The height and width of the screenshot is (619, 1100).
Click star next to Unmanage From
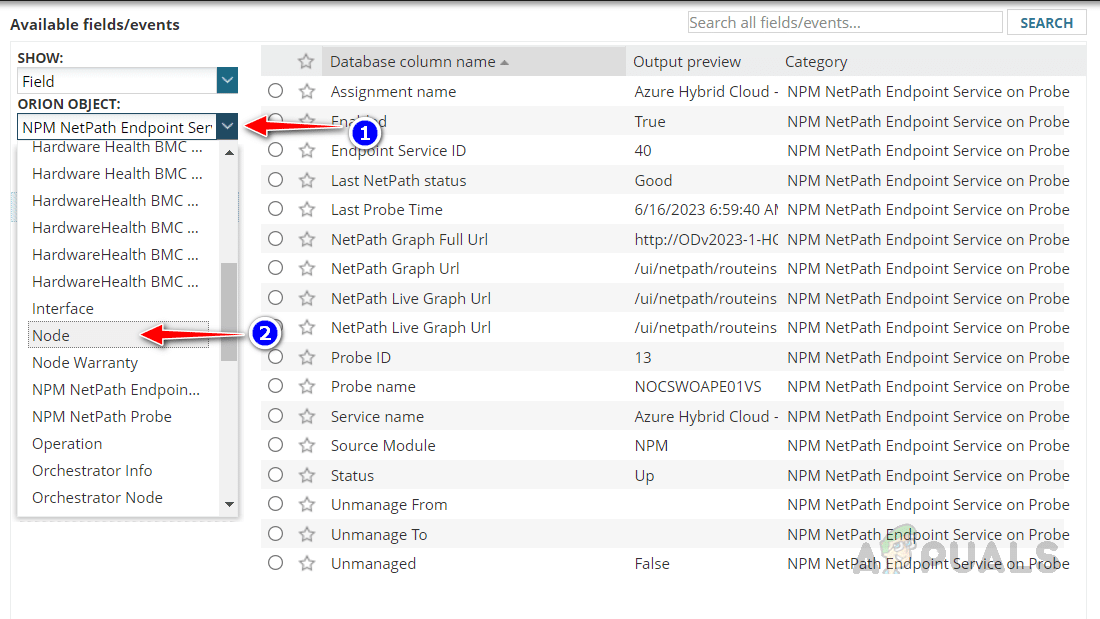tap(307, 505)
